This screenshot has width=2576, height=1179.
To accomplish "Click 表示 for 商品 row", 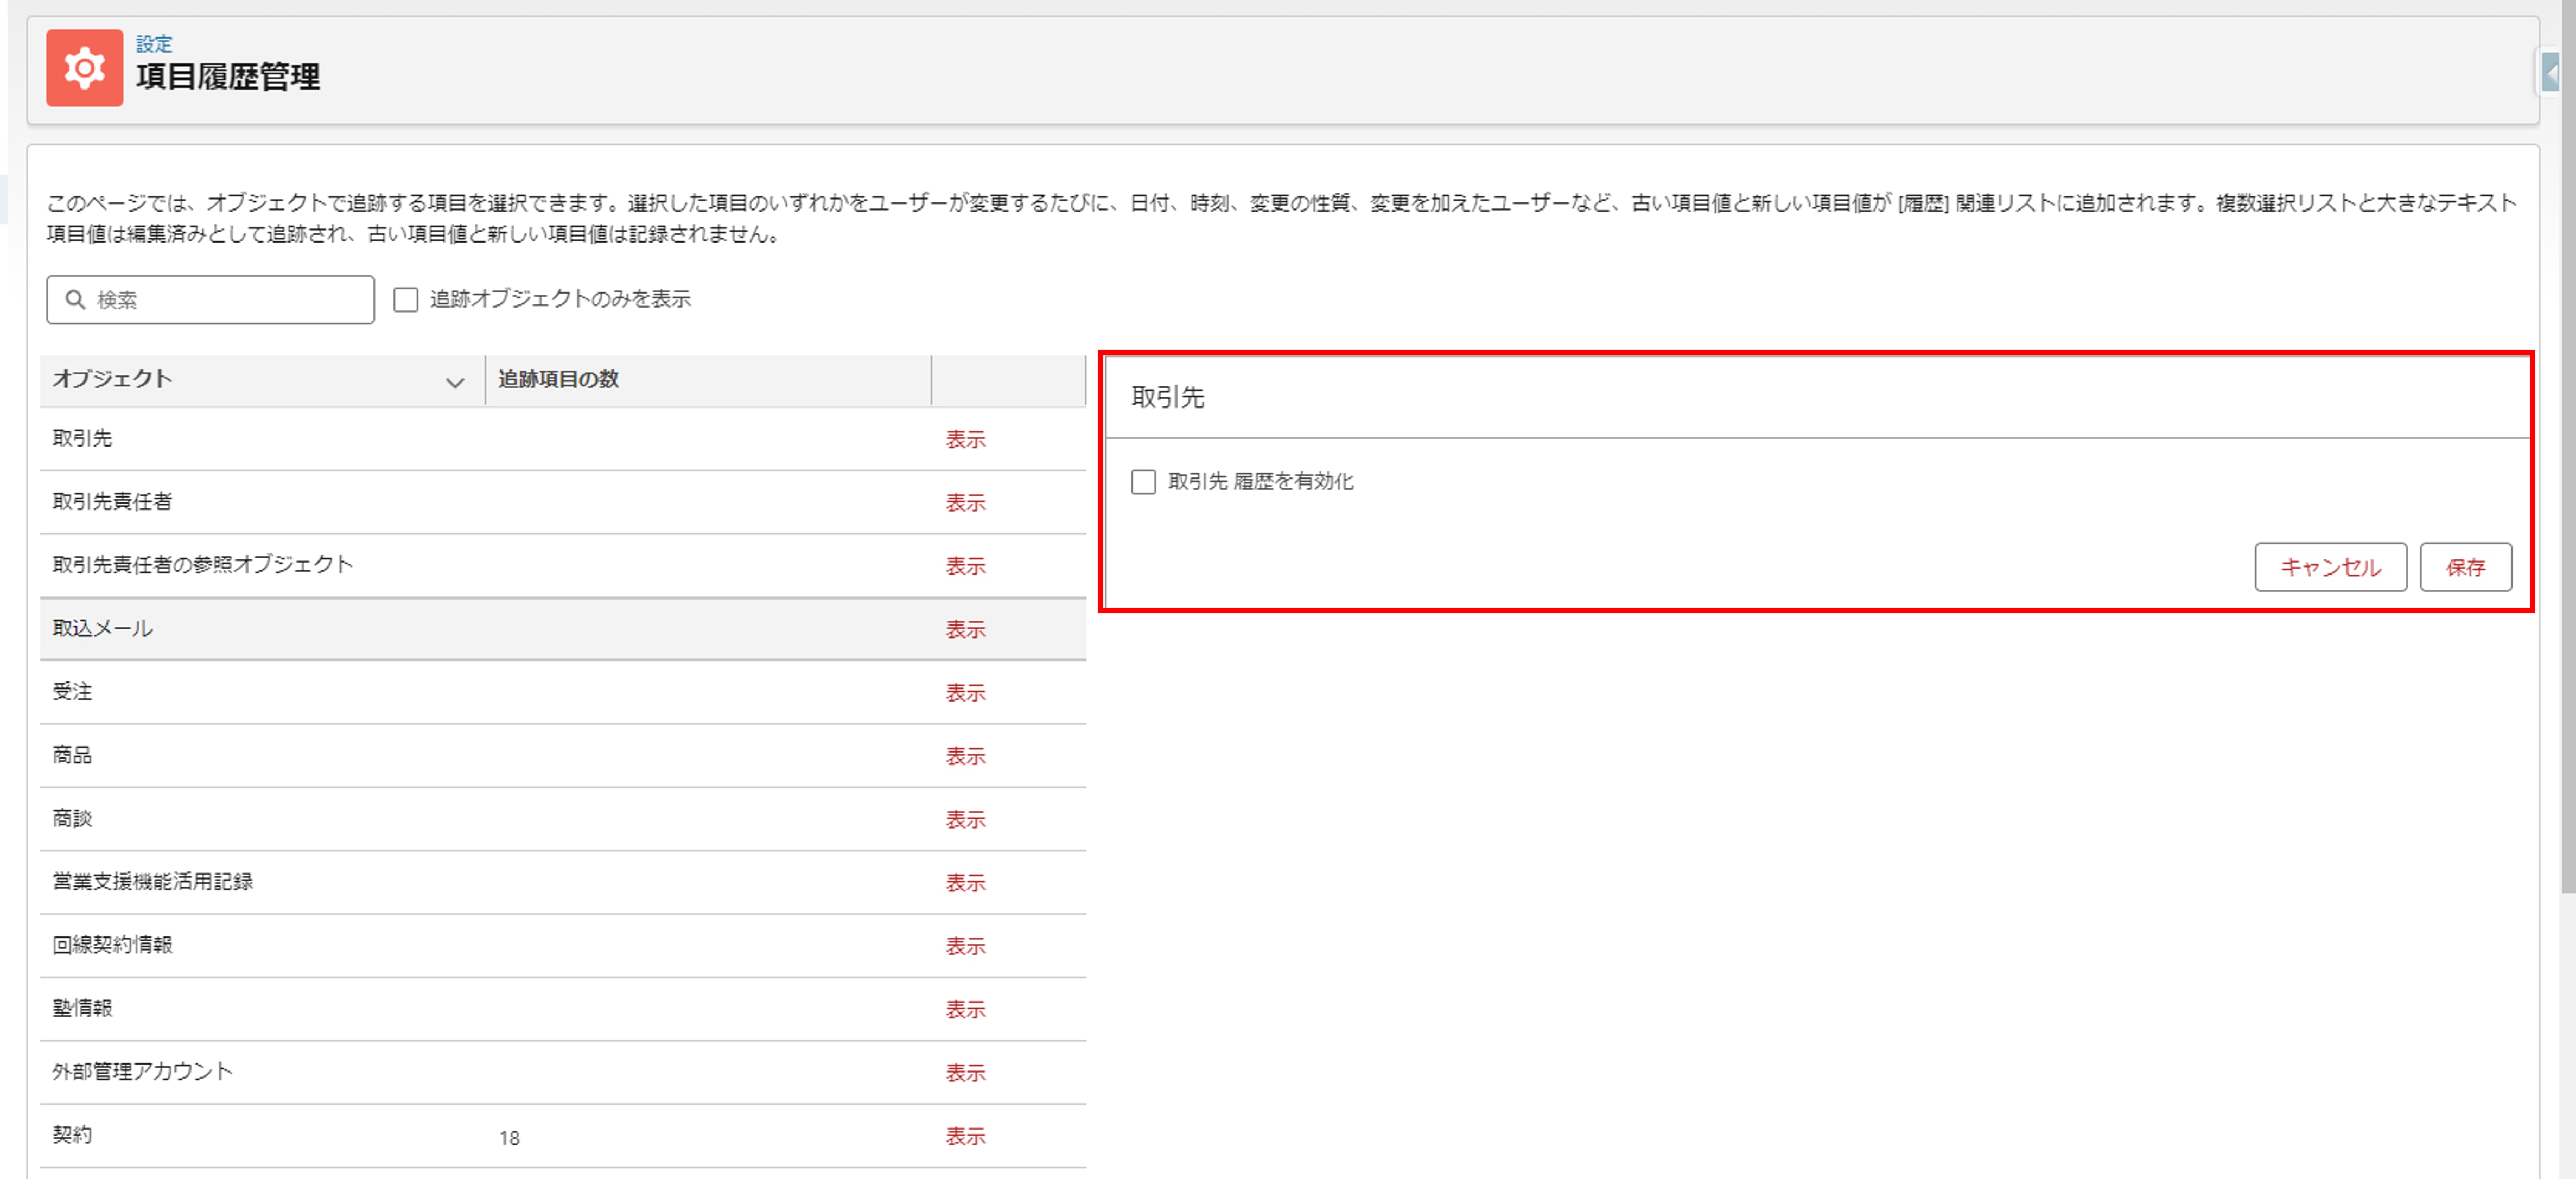I will point(965,756).
